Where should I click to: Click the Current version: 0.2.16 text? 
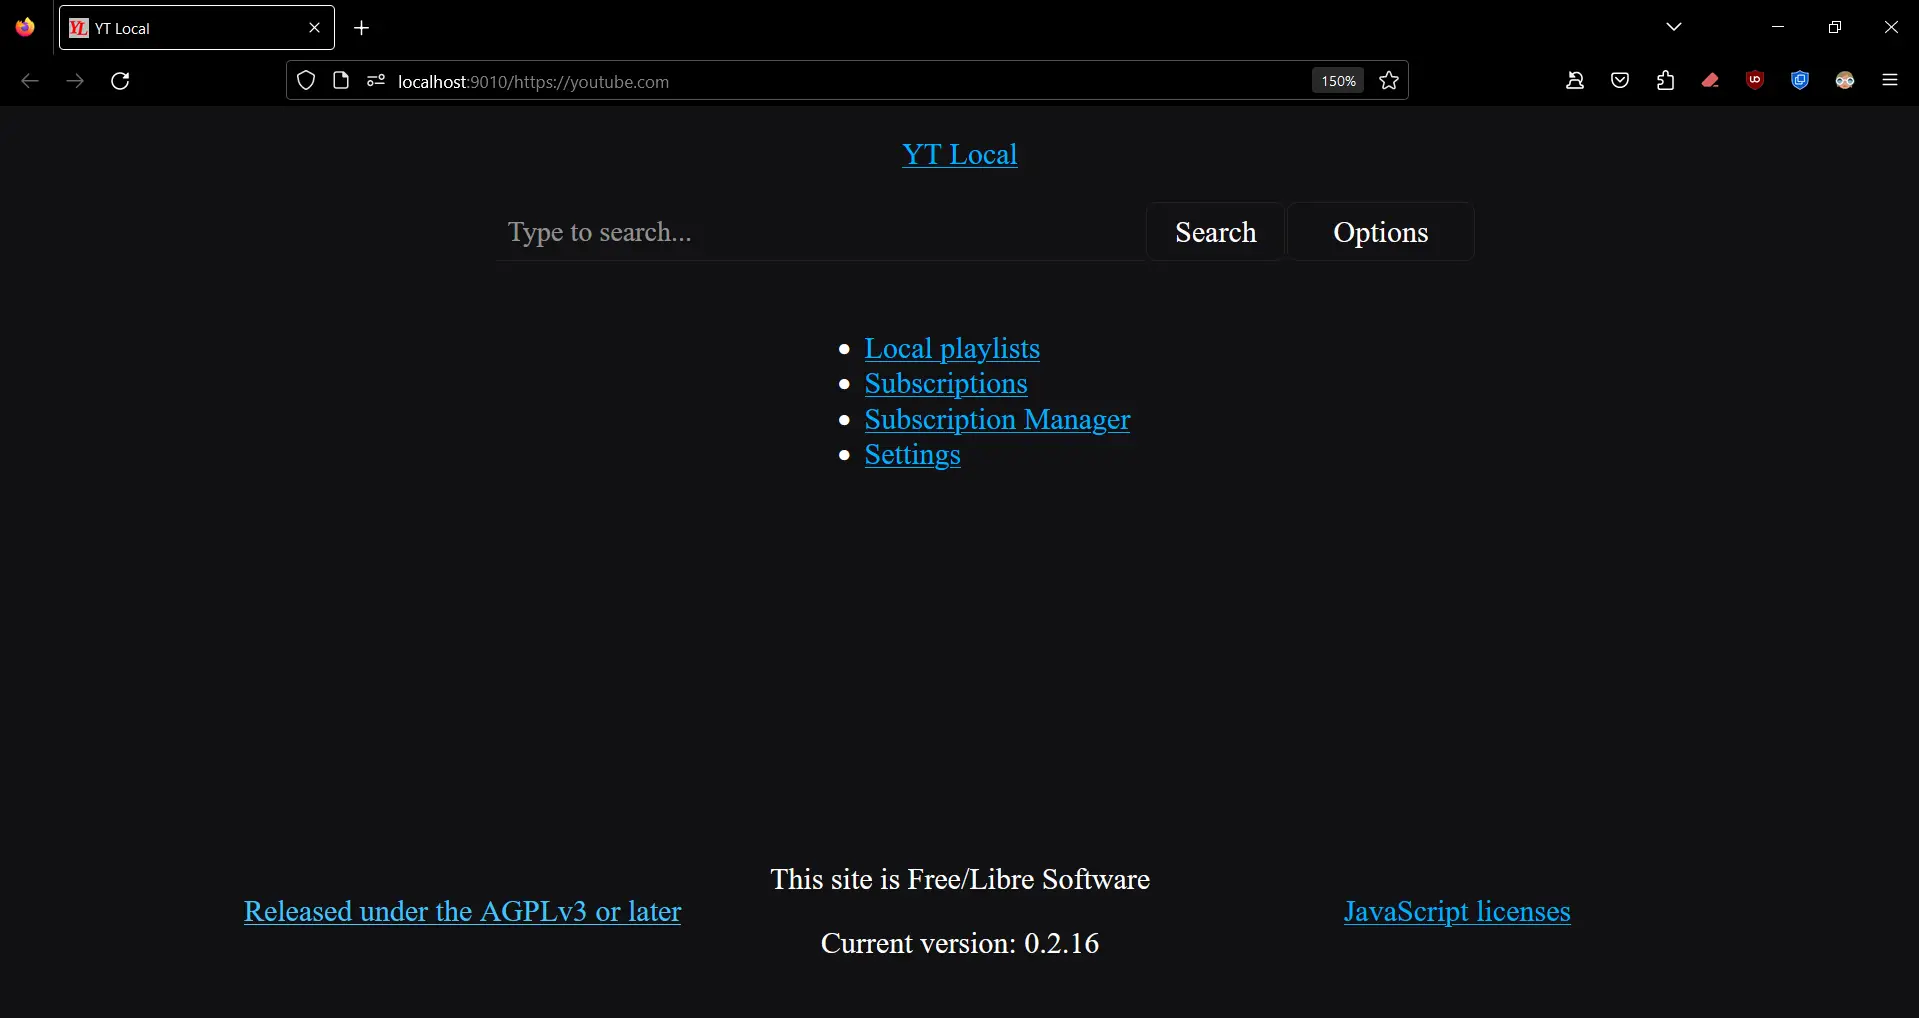pyautogui.click(x=960, y=943)
